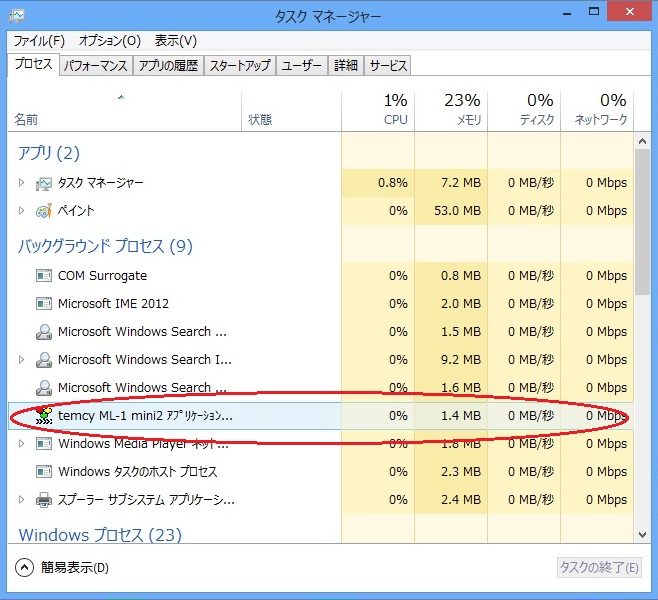Expand the スプーラー サブシステム row
The height and width of the screenshot is (600, 658).
(x=21, y=500)
